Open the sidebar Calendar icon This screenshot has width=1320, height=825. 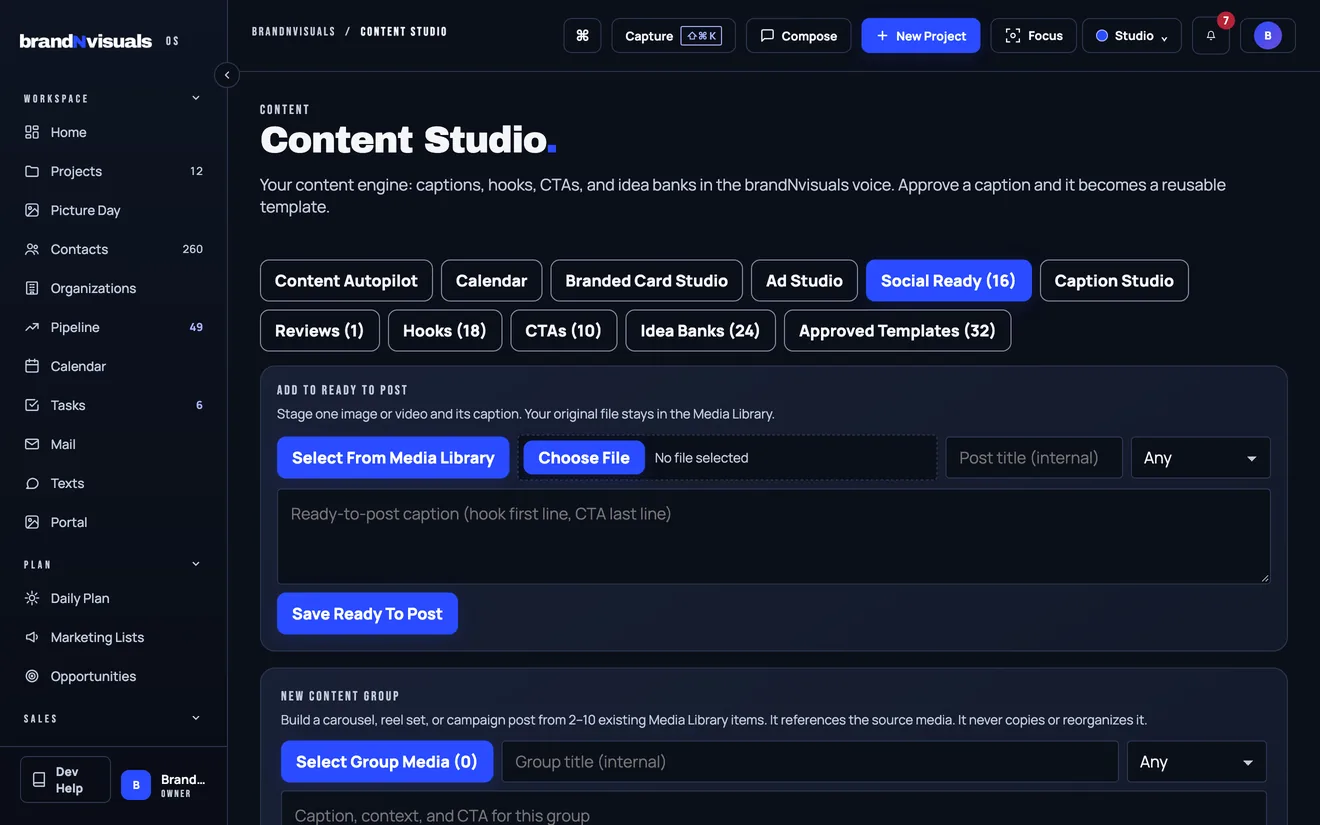click(x=32, y=366)
